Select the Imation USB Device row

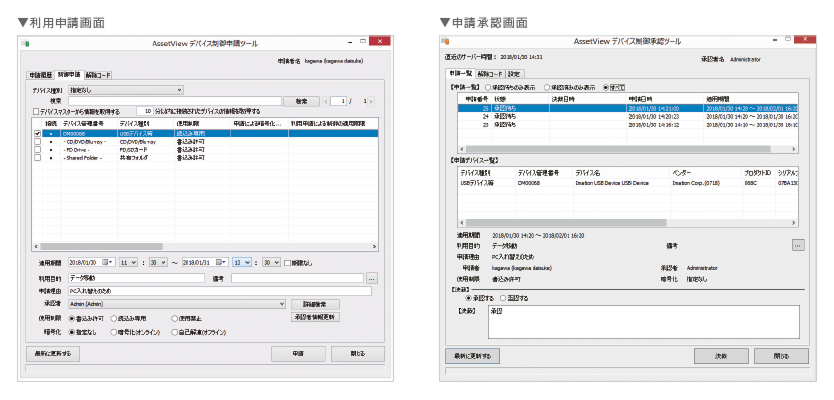pos(628,183)
